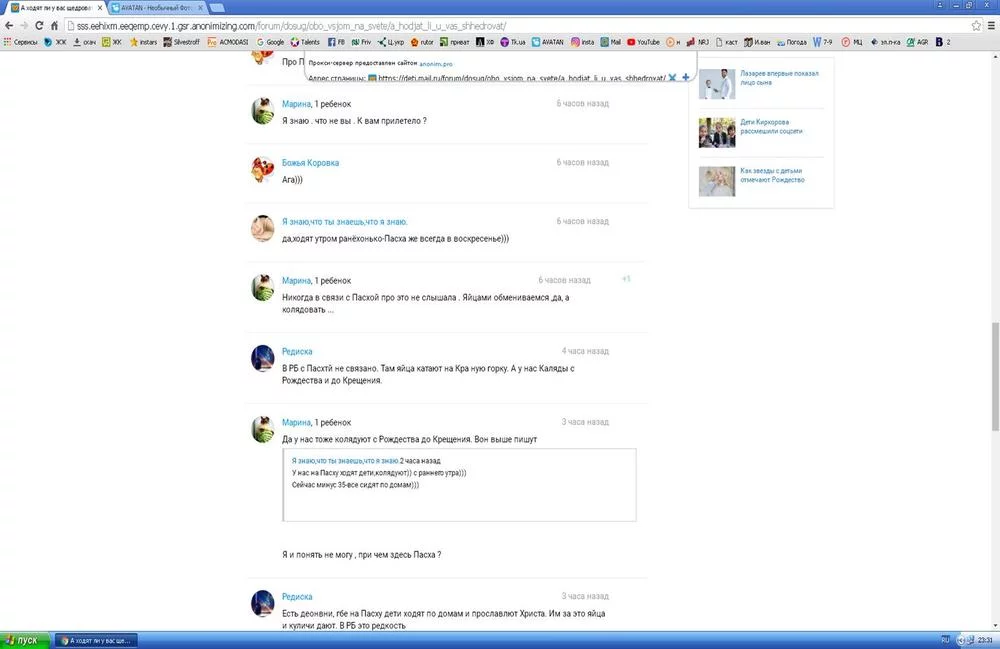Click the 23:31 system tray clock
This screenshot has width=1000, height=649.
click(x=985, y=640)
